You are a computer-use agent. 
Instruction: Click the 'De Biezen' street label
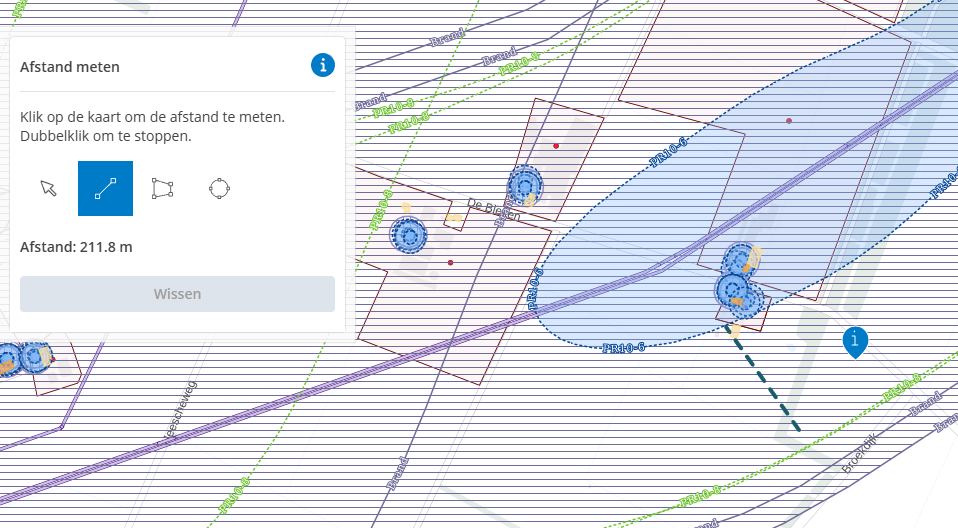tap(494, 210)
